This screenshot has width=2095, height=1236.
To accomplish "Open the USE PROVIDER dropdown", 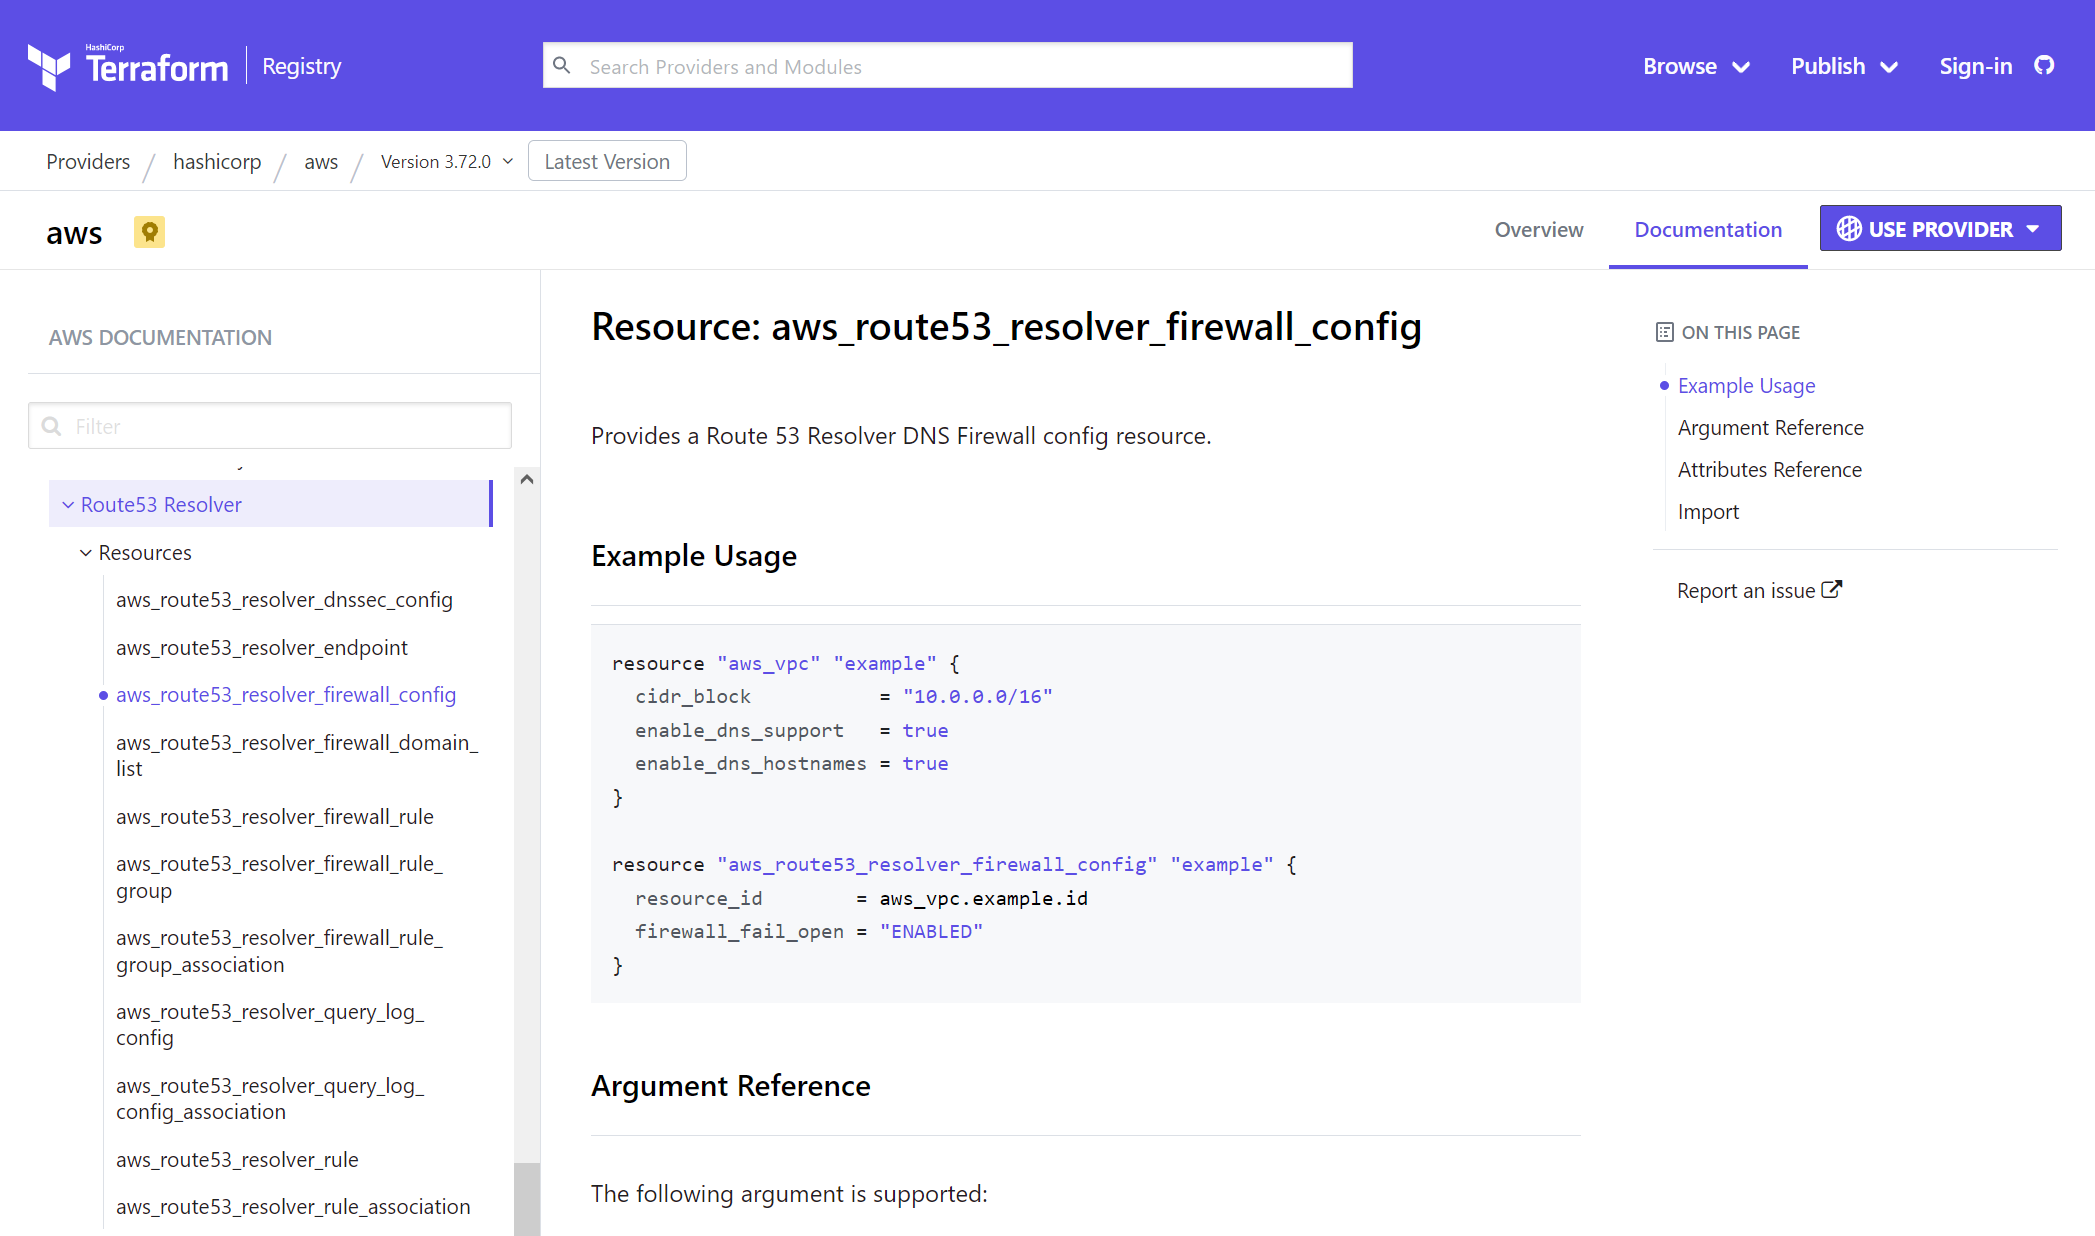I will coord(1940,229).
